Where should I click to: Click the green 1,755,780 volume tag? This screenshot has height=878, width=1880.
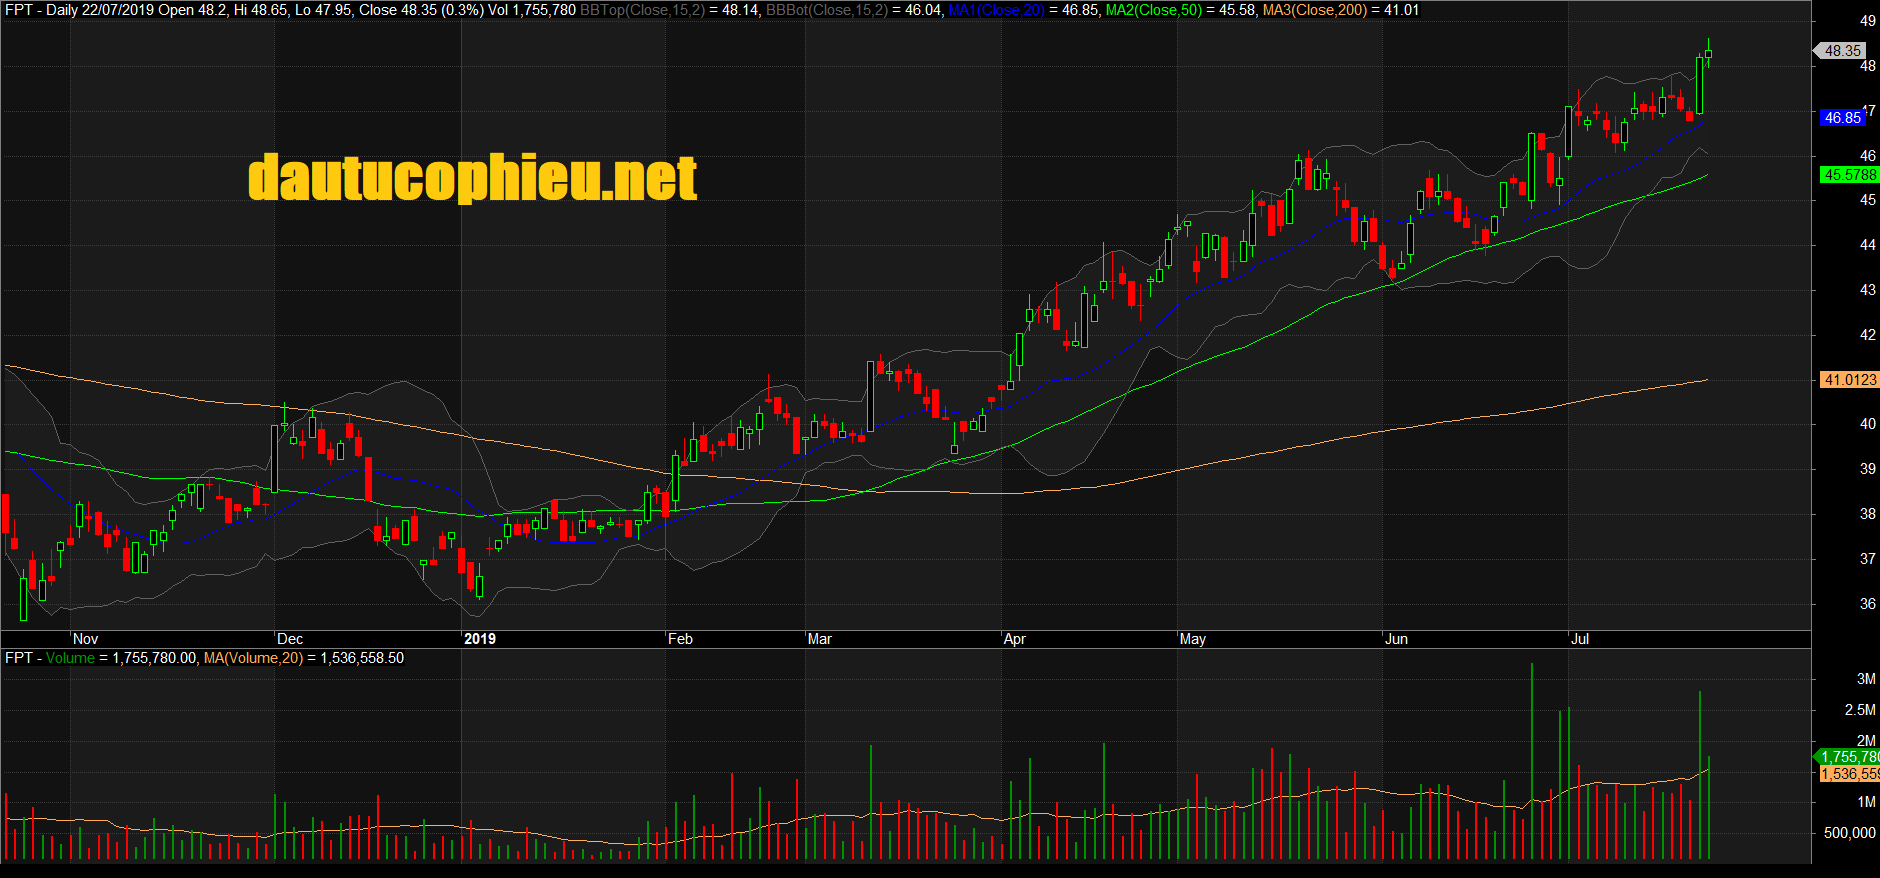tap(1849, 757)
